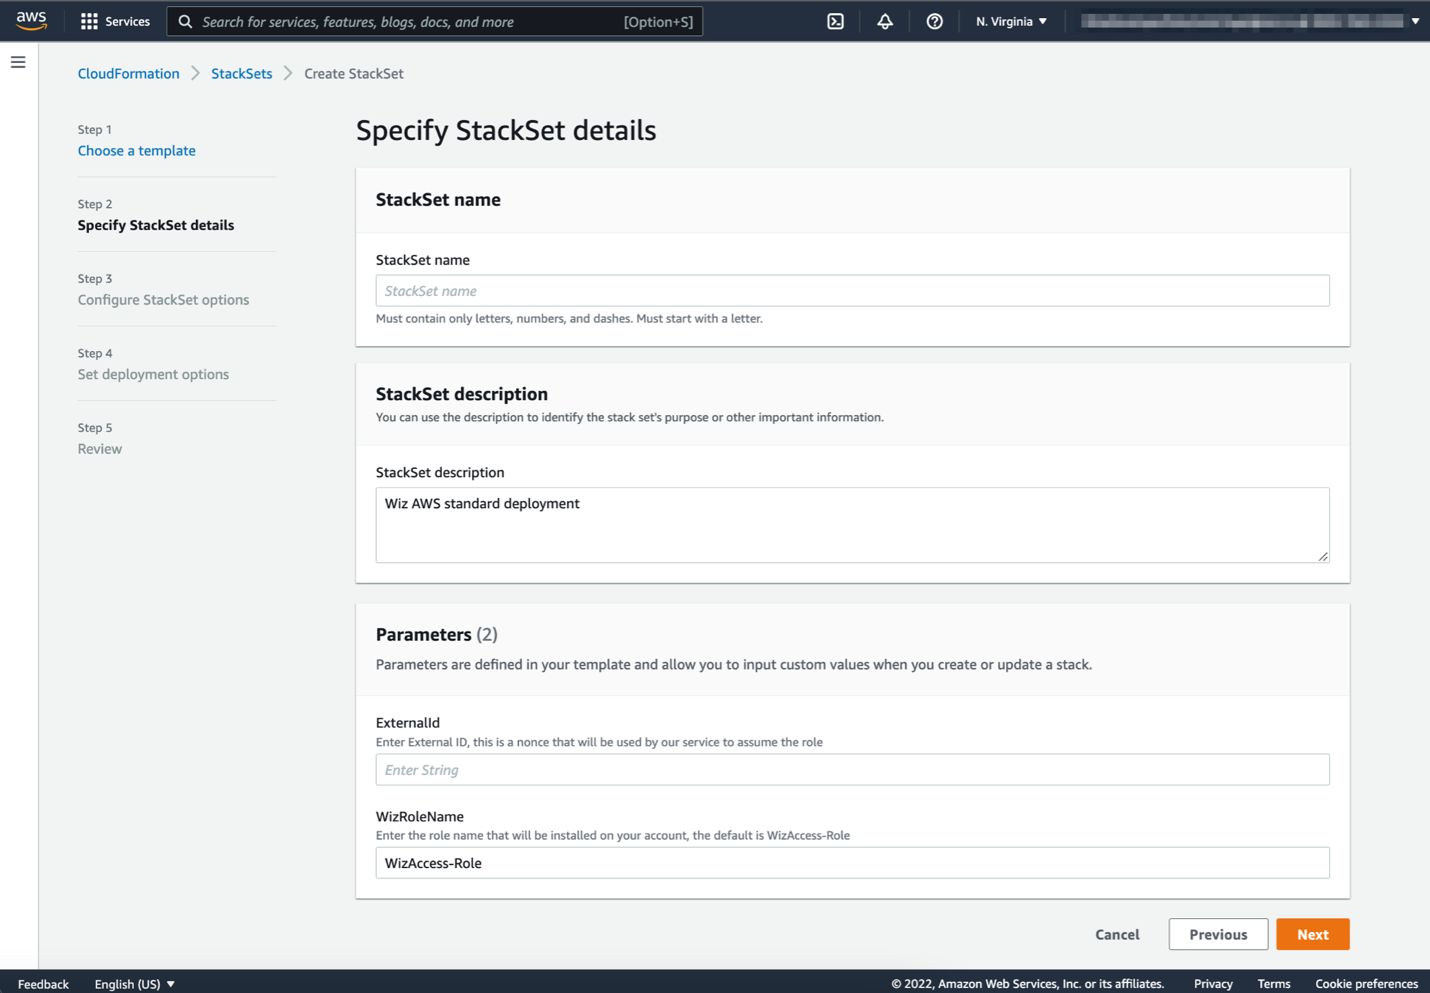This screenshot has width=1430, height=993.
Task: Continue with the orange Next button
Action: pyautogui.click(x=1313, y=934)
